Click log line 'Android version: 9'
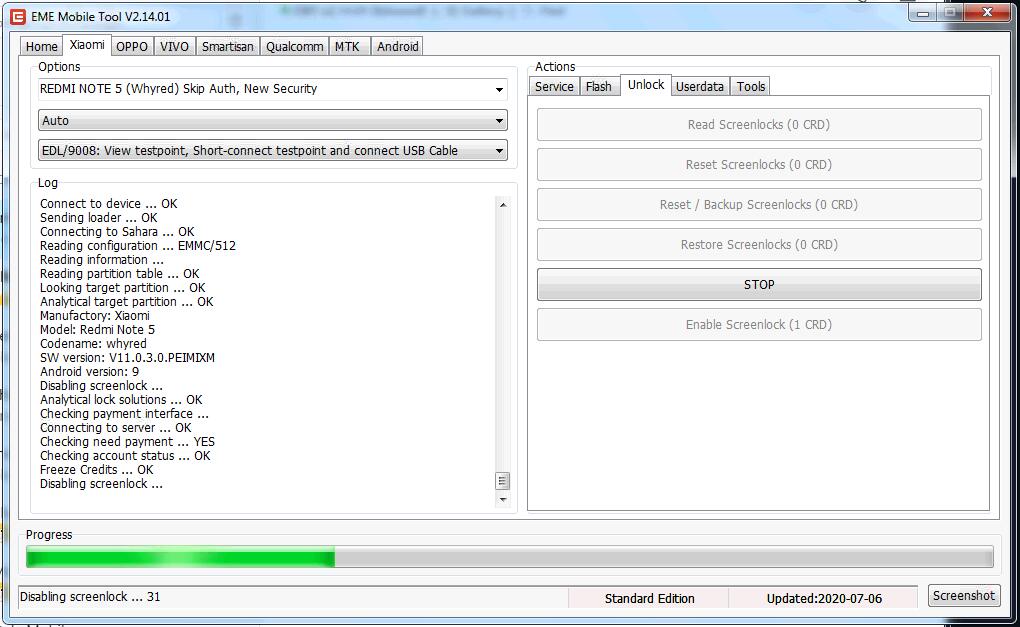The width and height of the screenshot is (1020, 627). click(89, 371)
